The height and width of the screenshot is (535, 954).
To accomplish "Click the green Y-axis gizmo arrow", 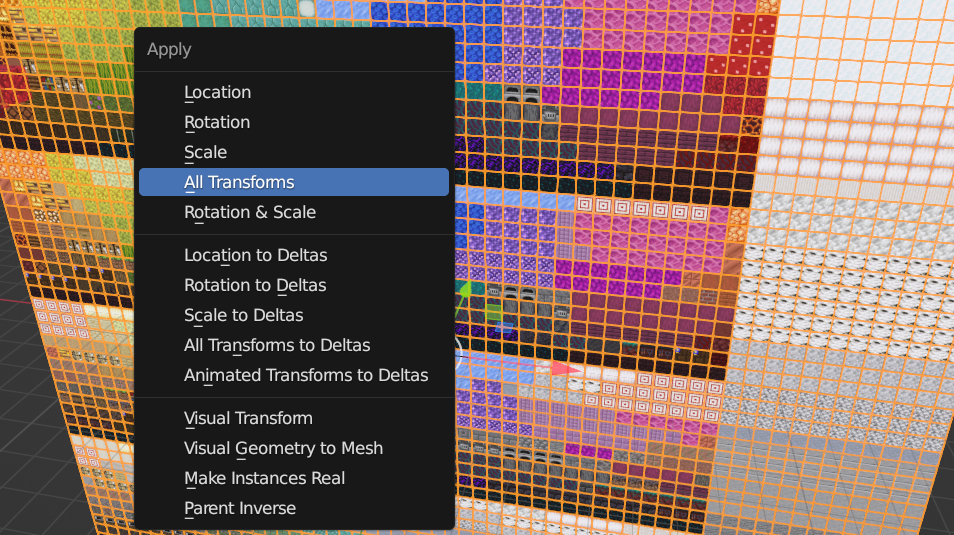I will [465, 291].
